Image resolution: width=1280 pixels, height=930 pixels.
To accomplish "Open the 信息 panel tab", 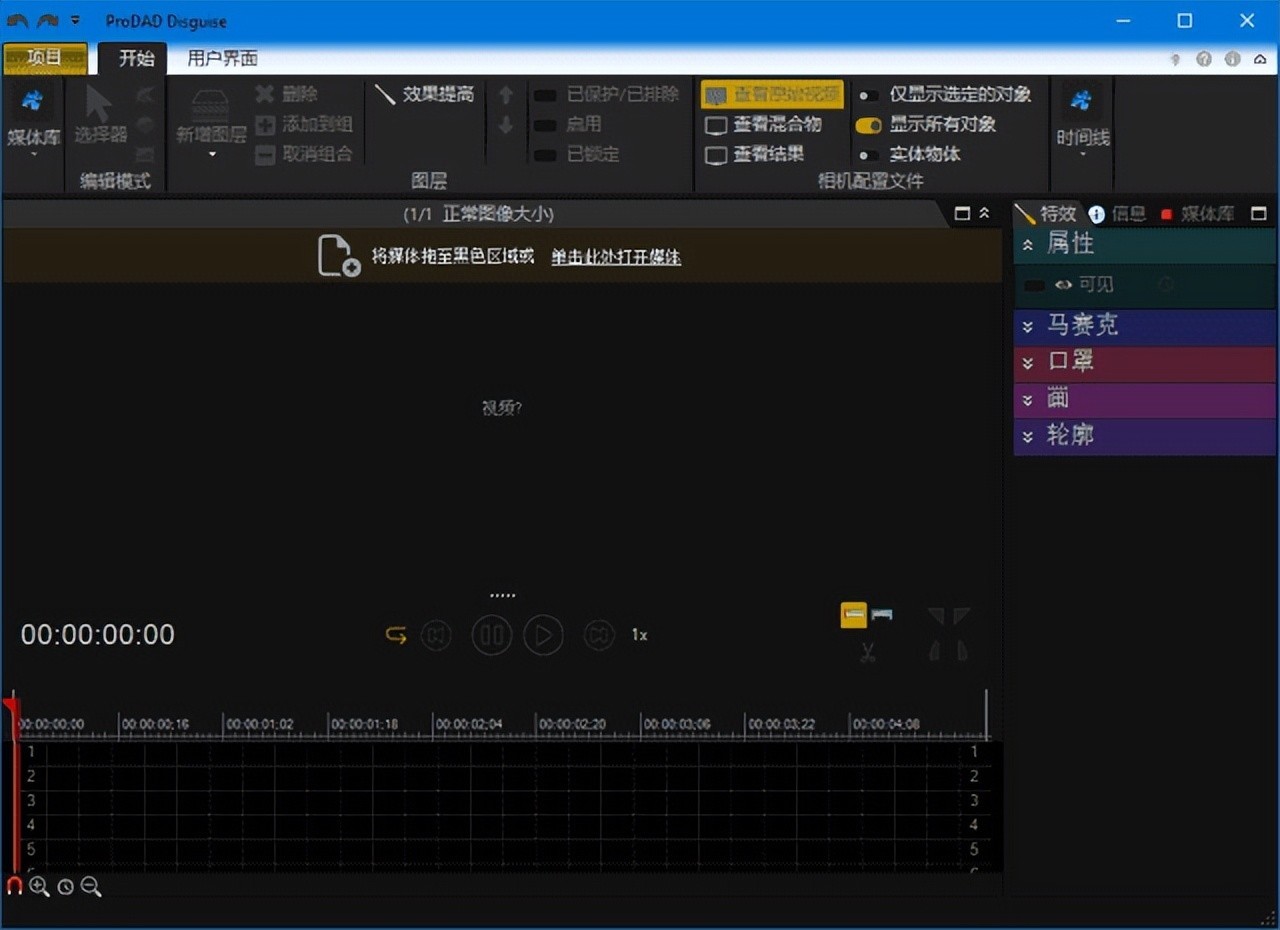I will (1118, 214).
